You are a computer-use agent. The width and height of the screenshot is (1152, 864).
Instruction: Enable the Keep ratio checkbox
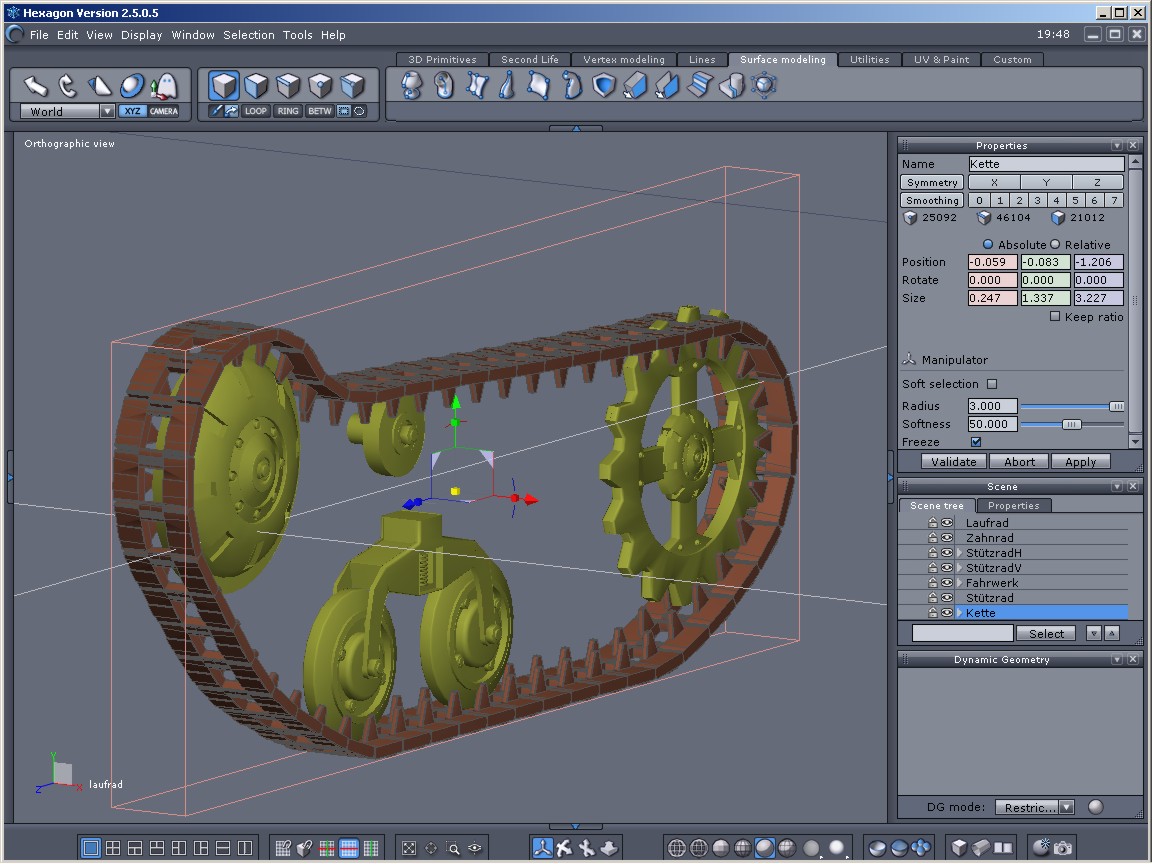tap(1055, 316)
